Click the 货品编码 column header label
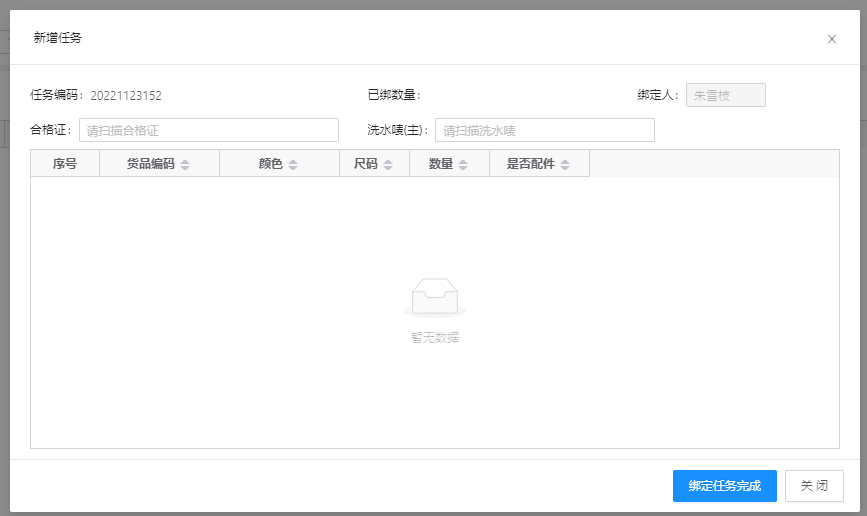 pos(150,164)
